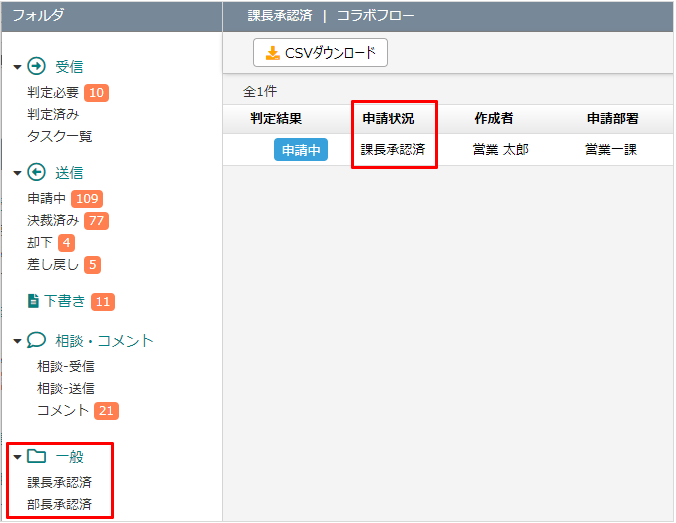Open the タスク一覧 list

(x=59, y=136)
